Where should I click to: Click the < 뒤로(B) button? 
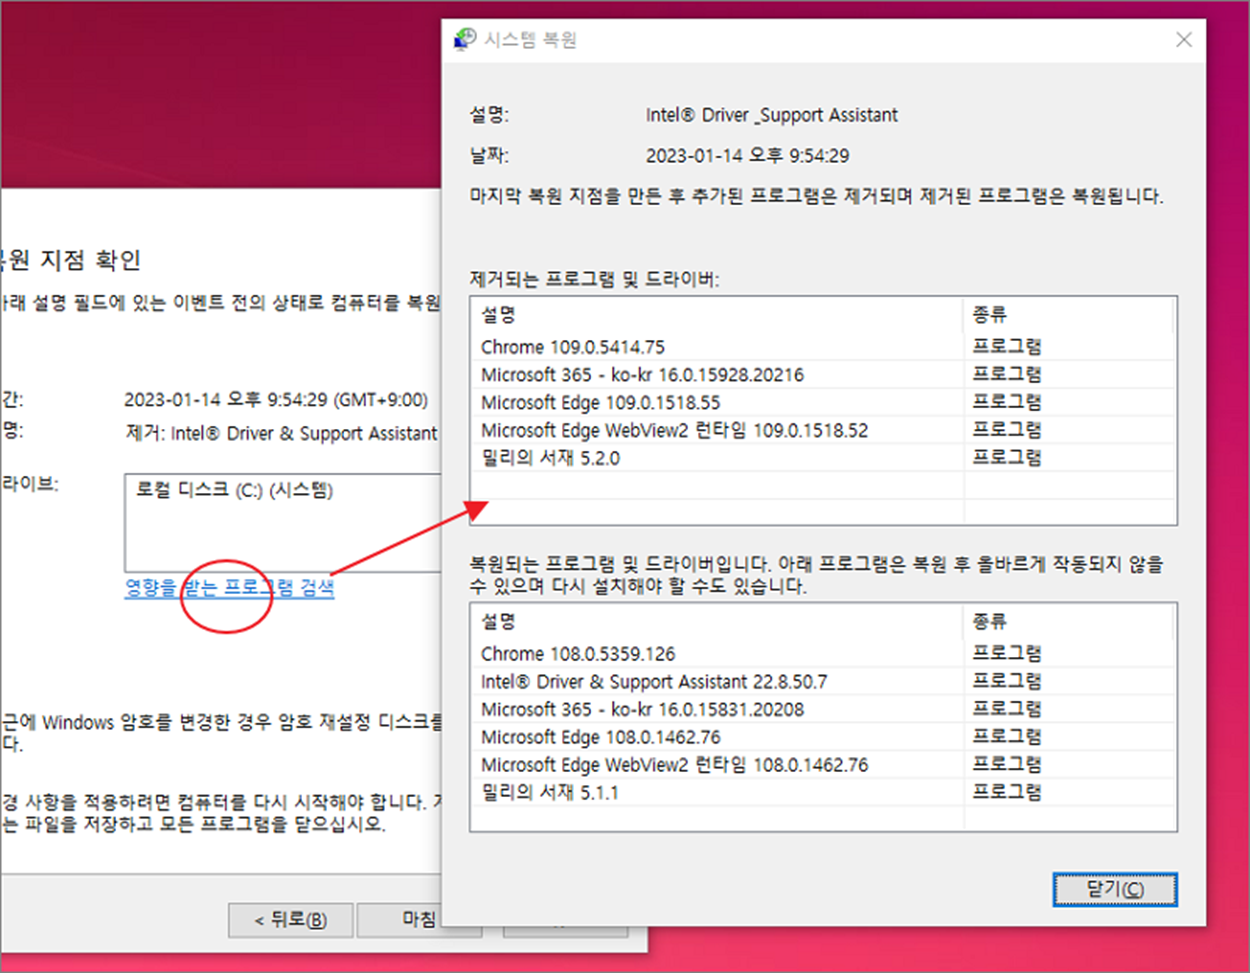pyautogui.click(x=291, y=919)
